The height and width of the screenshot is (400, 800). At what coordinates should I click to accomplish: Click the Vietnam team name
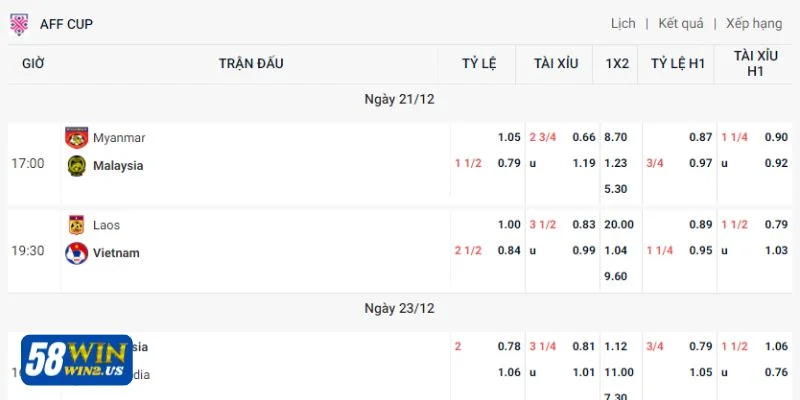[x=116, y=253]
